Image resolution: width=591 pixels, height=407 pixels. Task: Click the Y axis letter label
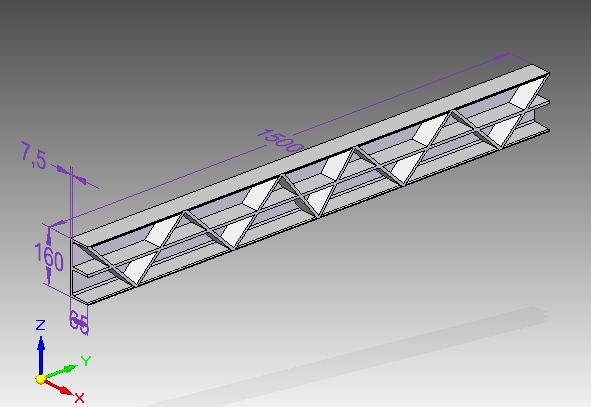86,361
